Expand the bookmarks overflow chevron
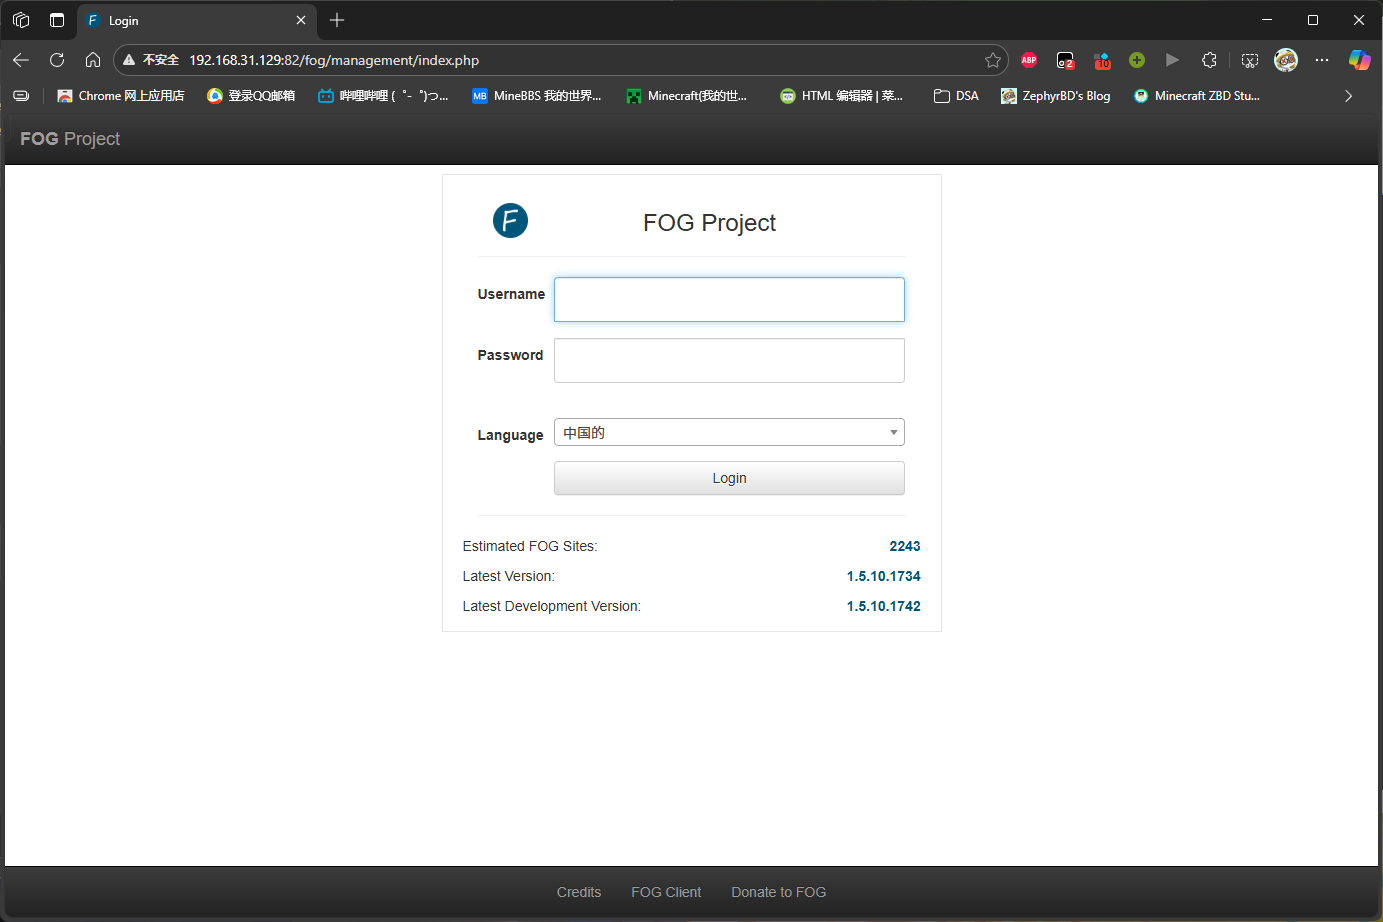 coord(1348,96)
